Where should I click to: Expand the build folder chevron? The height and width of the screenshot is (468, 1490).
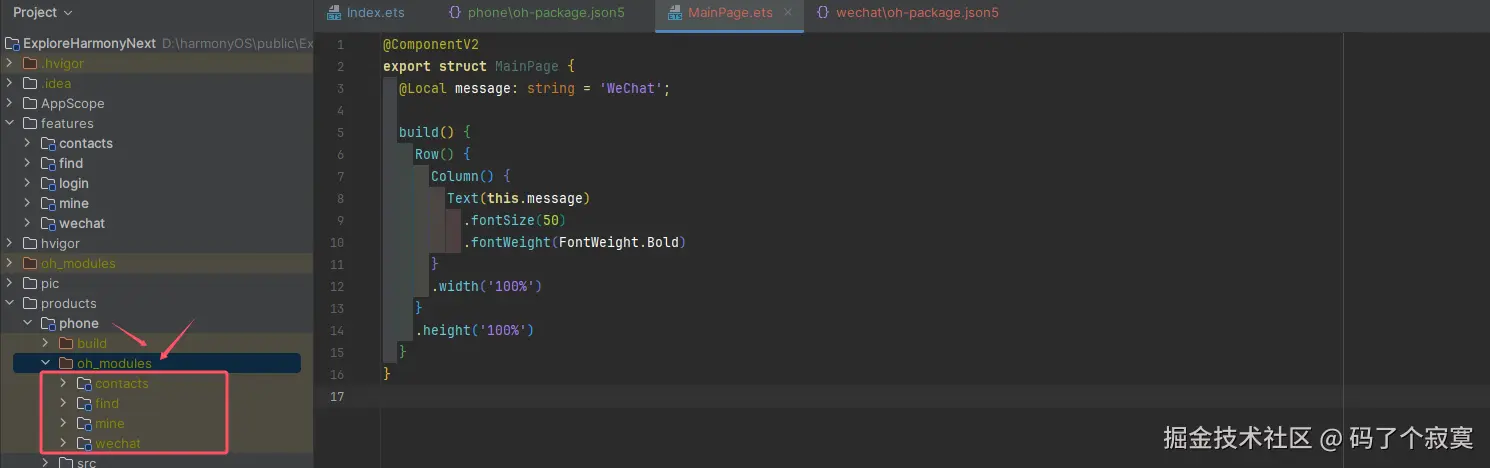click(x=46, y=343)
